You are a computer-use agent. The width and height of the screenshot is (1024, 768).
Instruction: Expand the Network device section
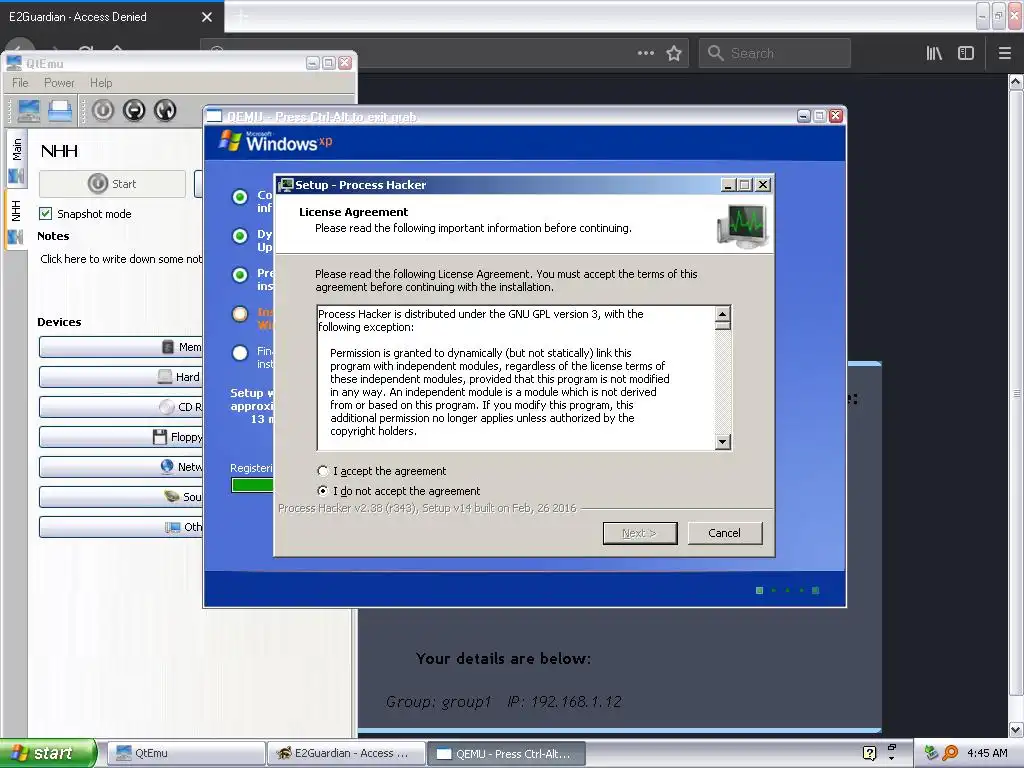click(x=121, y=467)
